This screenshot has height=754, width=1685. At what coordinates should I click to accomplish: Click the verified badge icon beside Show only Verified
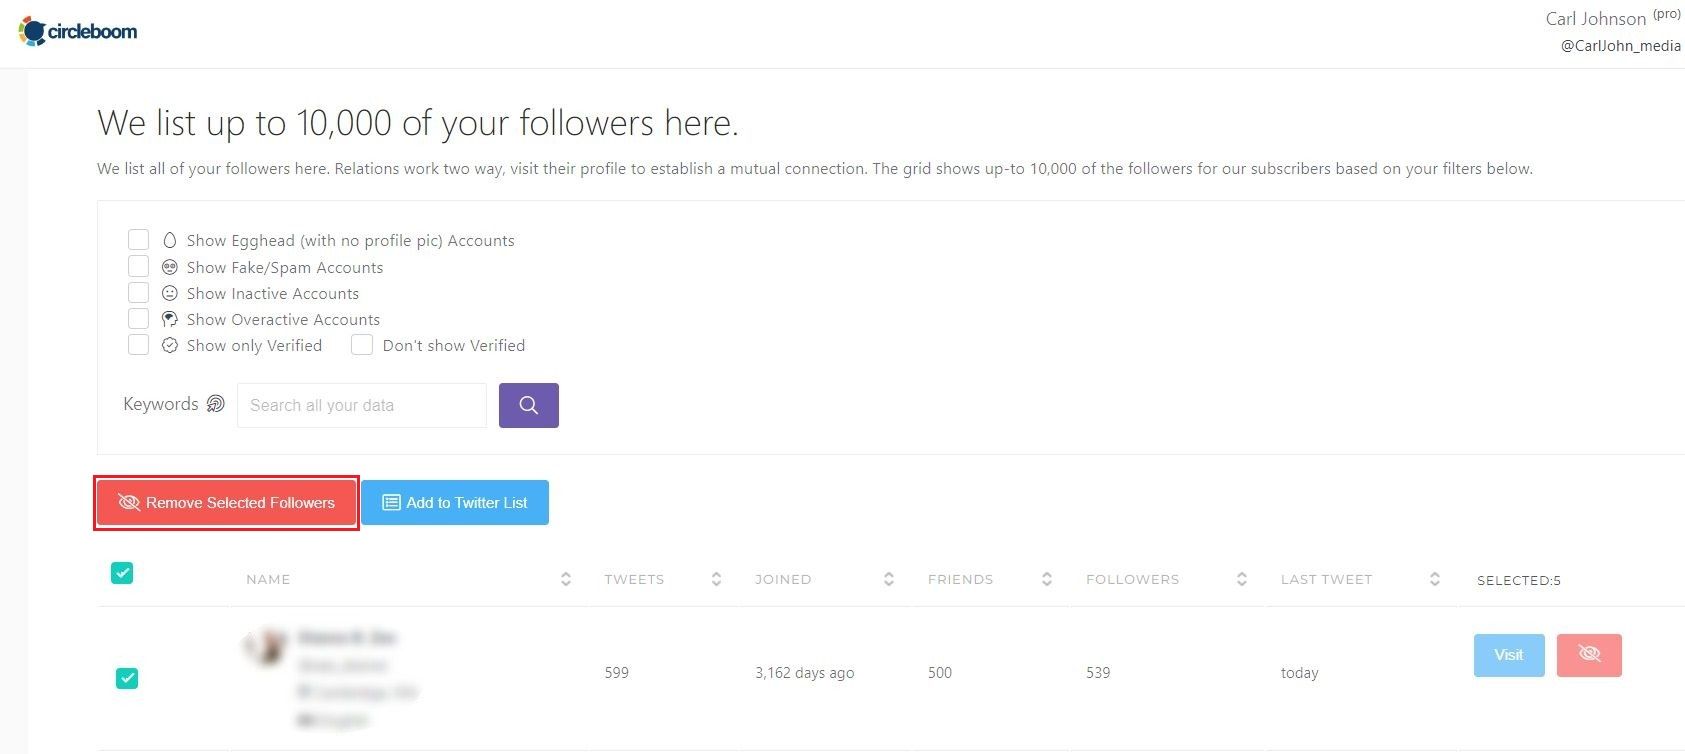point(169,344)
